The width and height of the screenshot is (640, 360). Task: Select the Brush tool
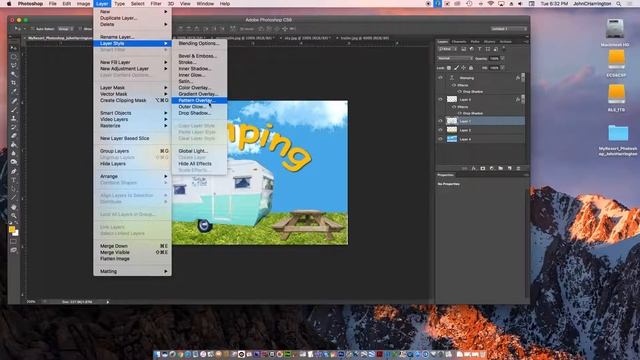[x=13, y=109]
